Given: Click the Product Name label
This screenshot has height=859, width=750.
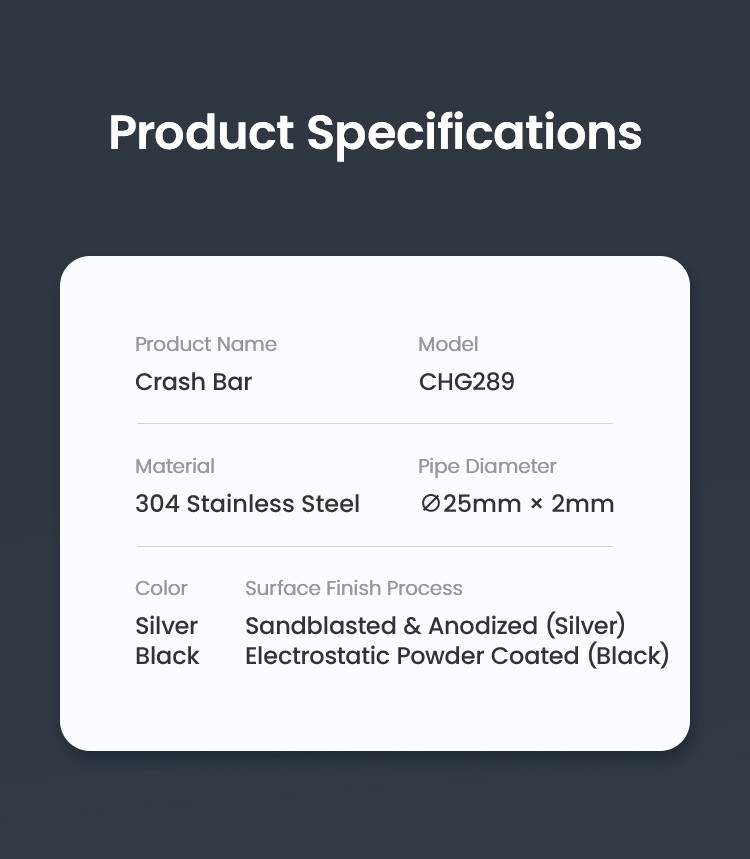Looking at the screenshot, I should (206, 344).
